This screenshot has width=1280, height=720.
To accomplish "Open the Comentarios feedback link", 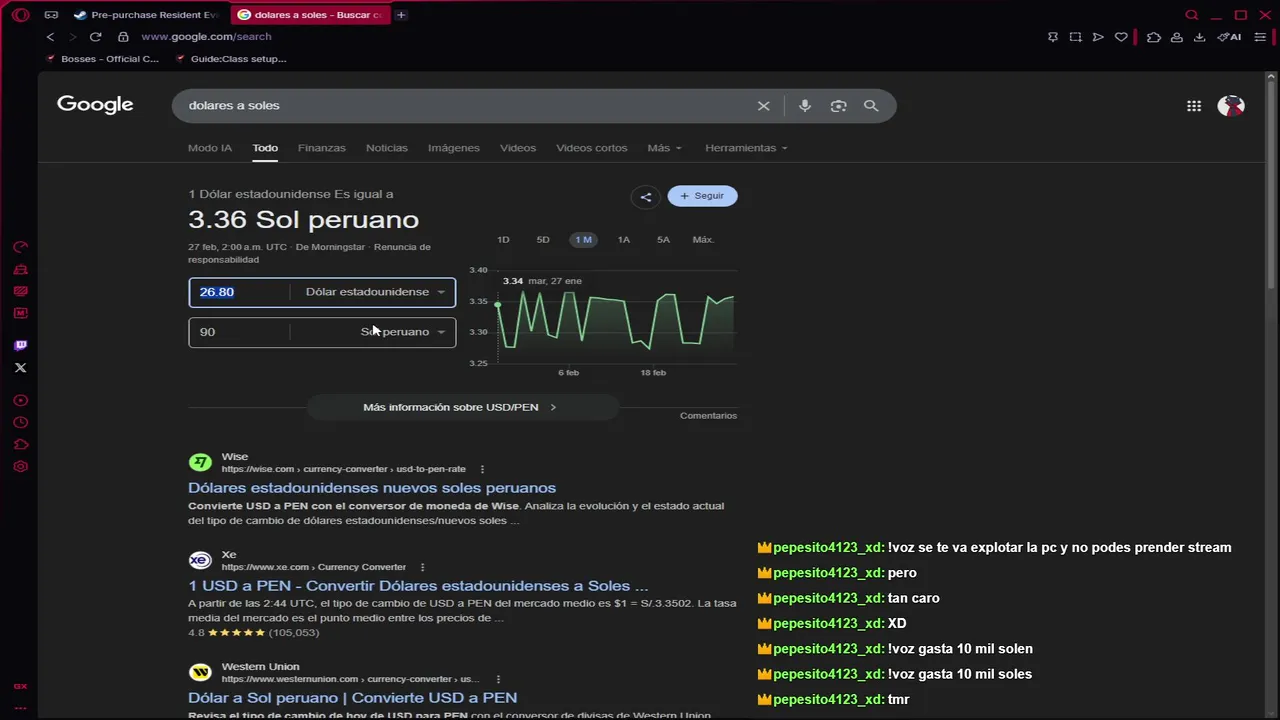I will [x=708, y=416].
